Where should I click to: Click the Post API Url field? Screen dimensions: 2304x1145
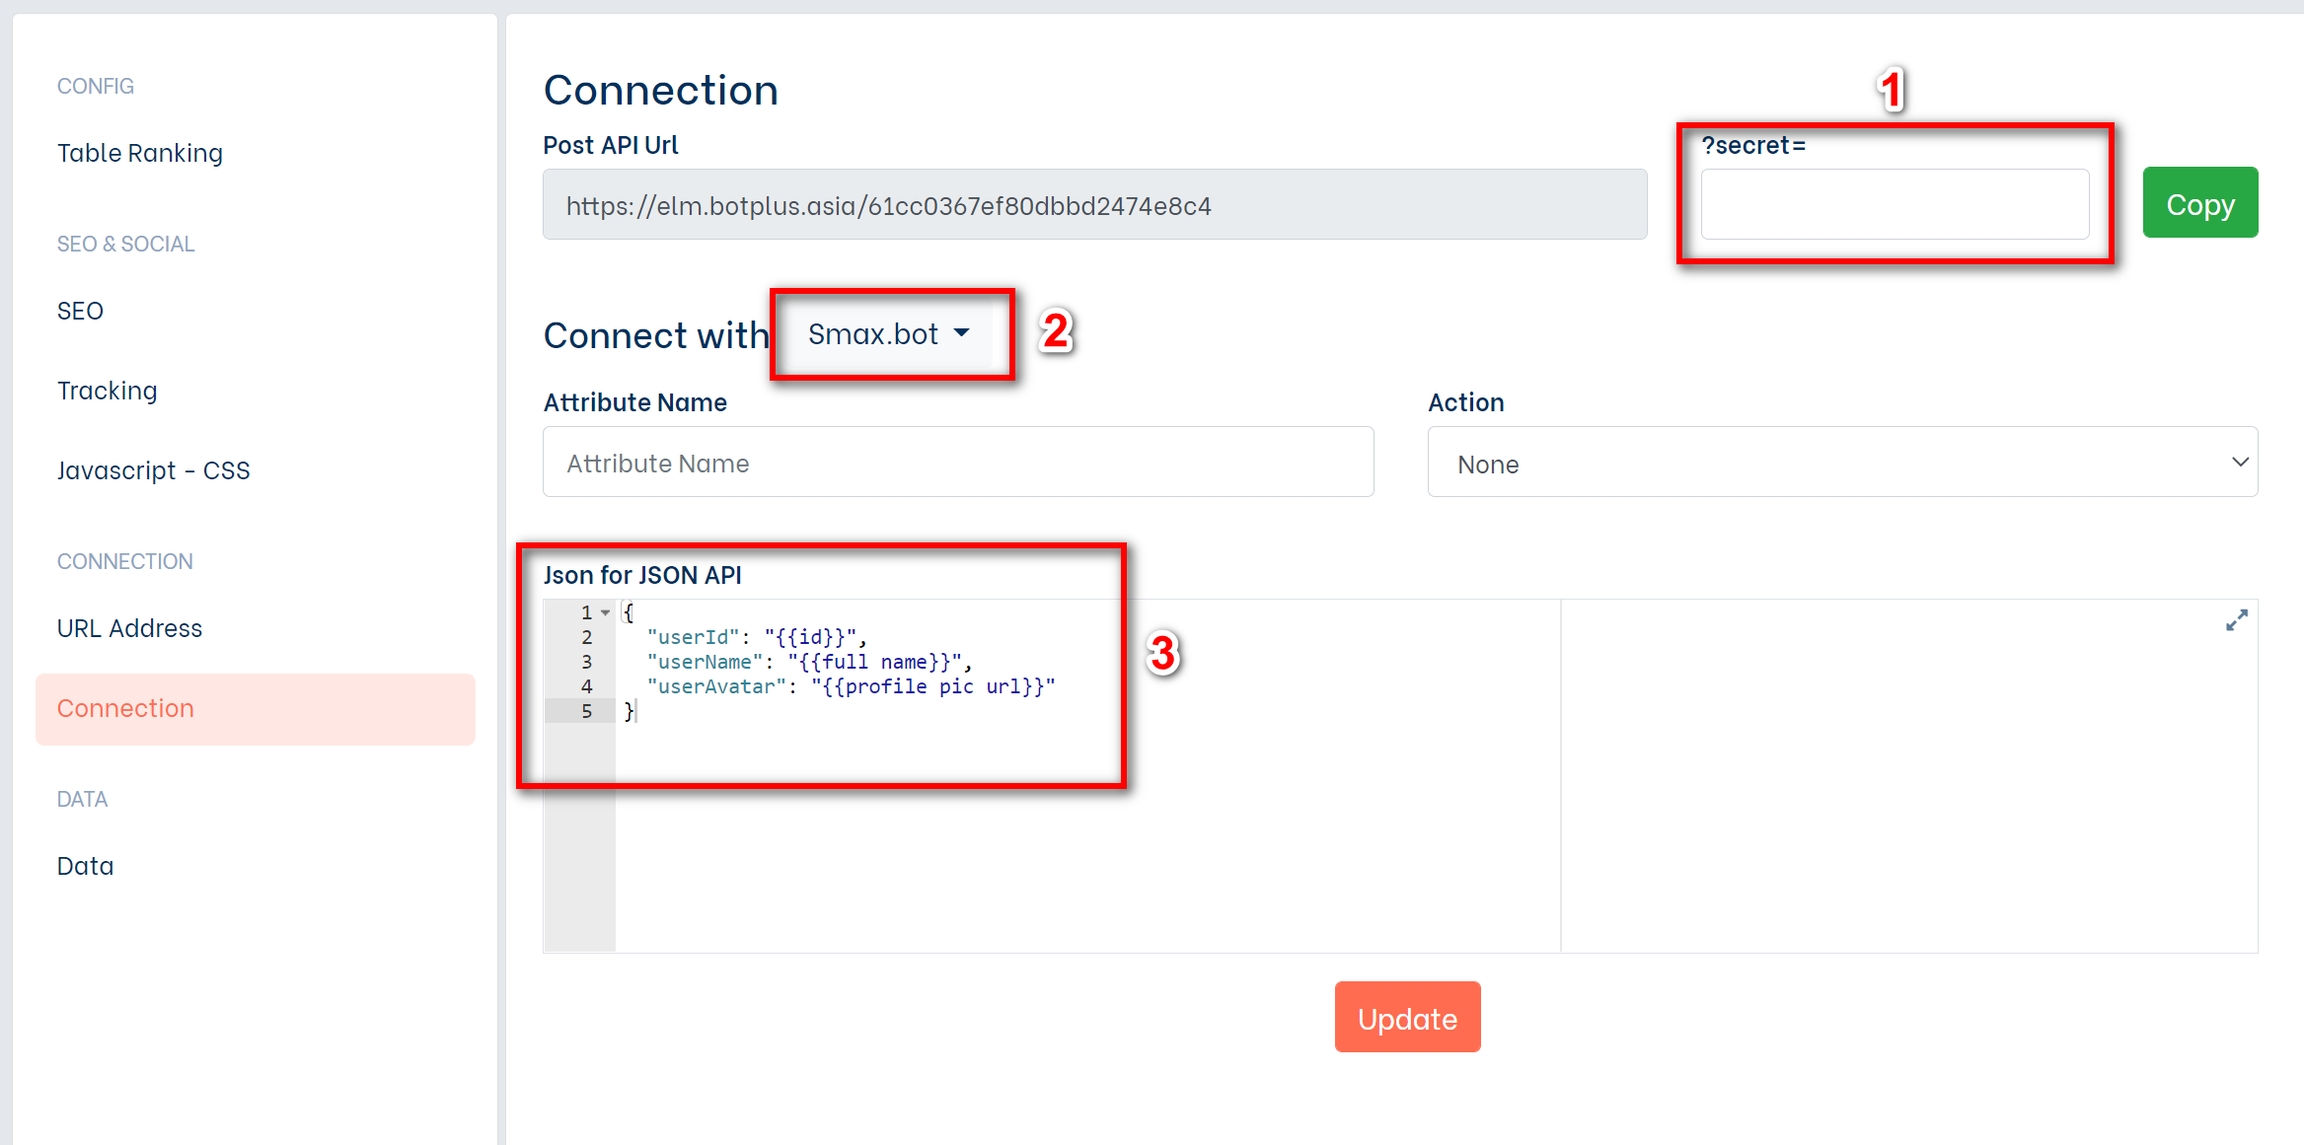coord(1094,205)
